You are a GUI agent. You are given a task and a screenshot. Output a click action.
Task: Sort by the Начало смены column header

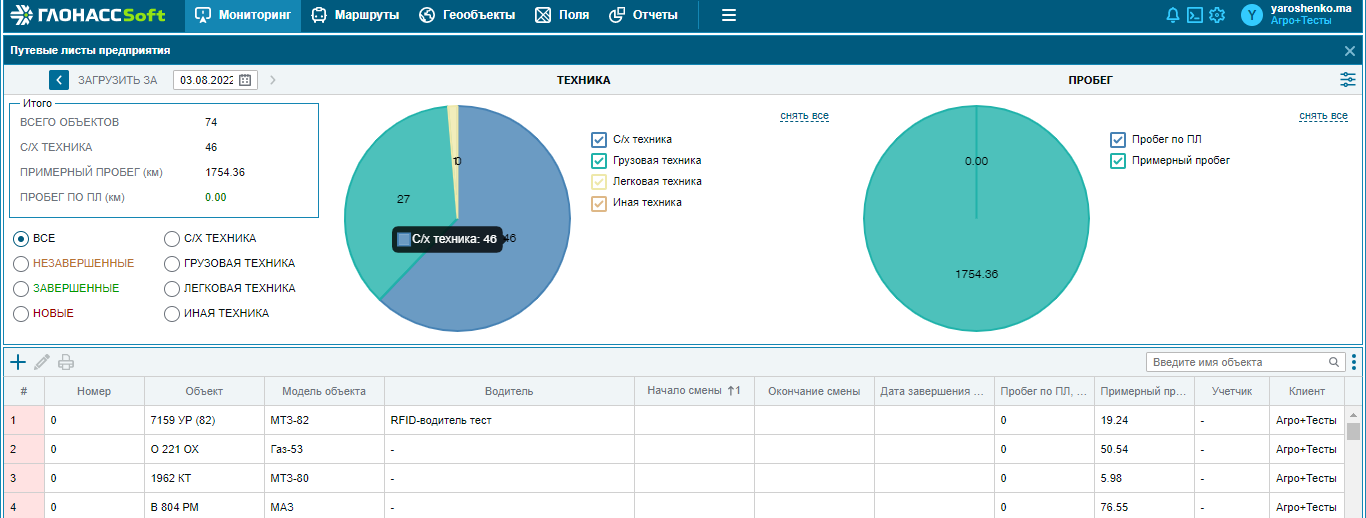point(694,391)
